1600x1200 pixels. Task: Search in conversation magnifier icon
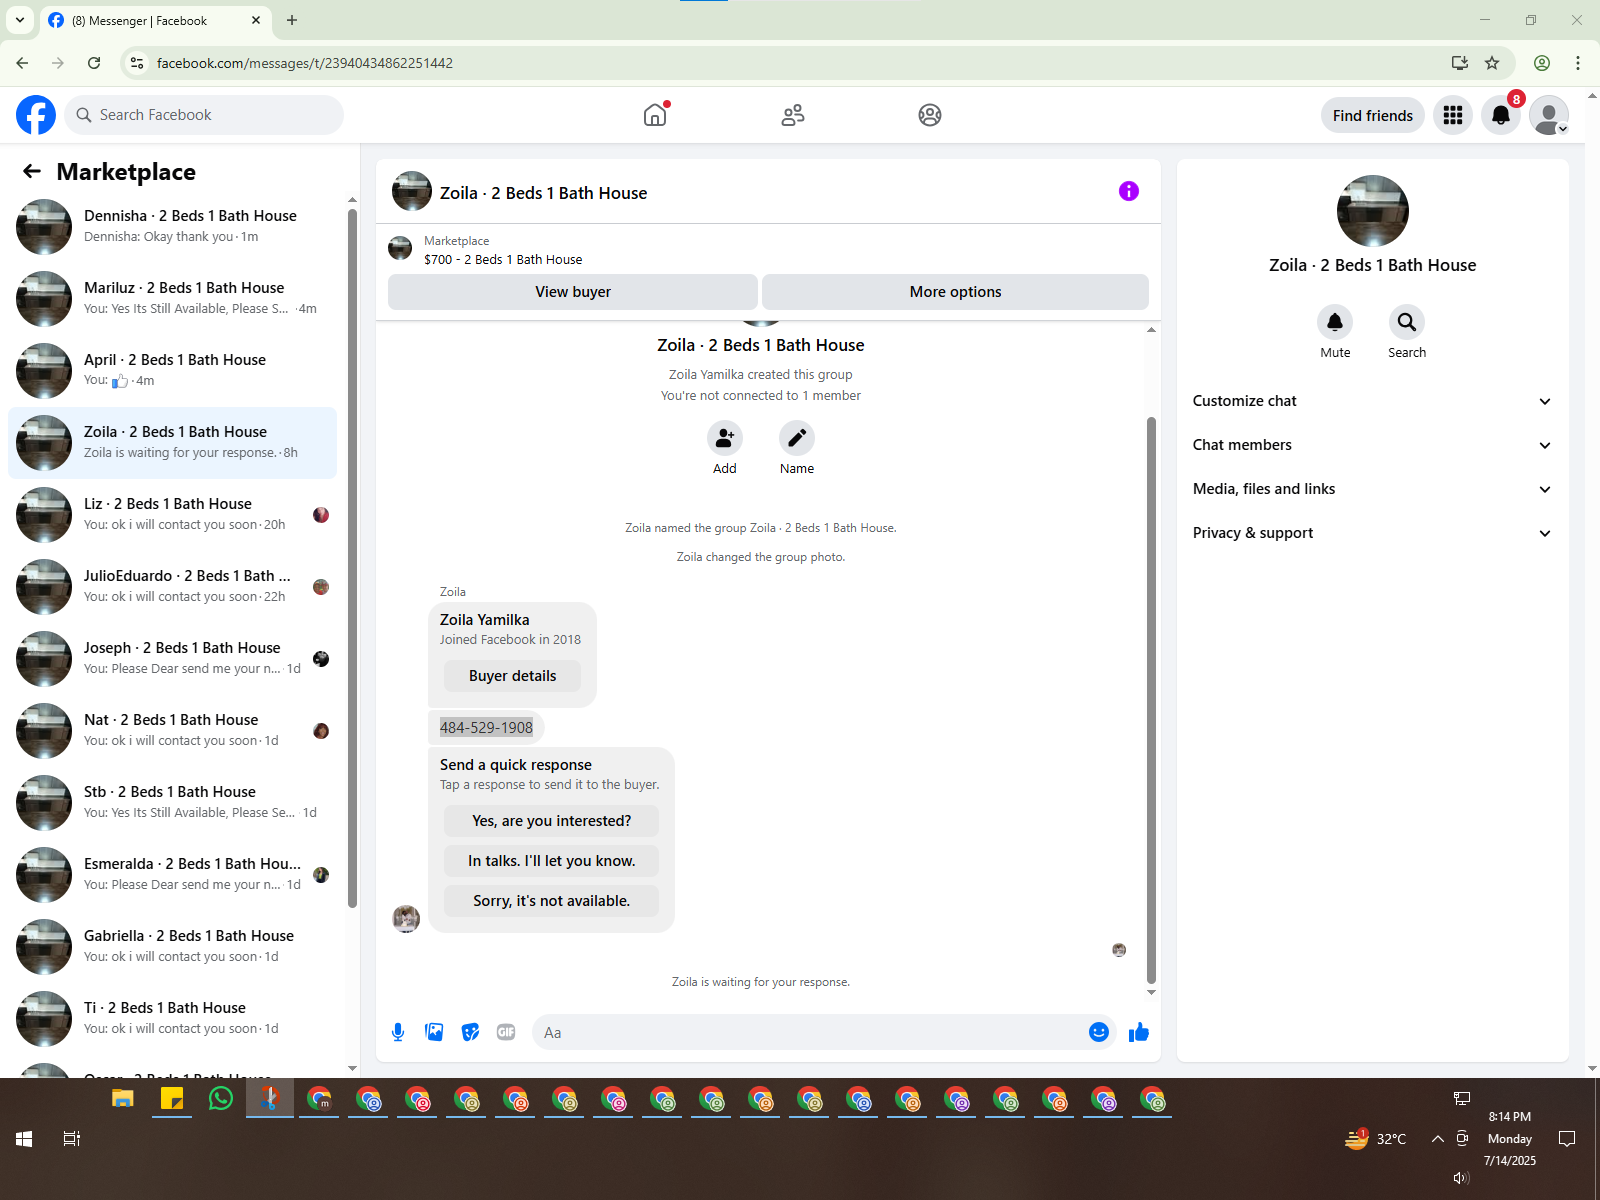pos(1407,322)
